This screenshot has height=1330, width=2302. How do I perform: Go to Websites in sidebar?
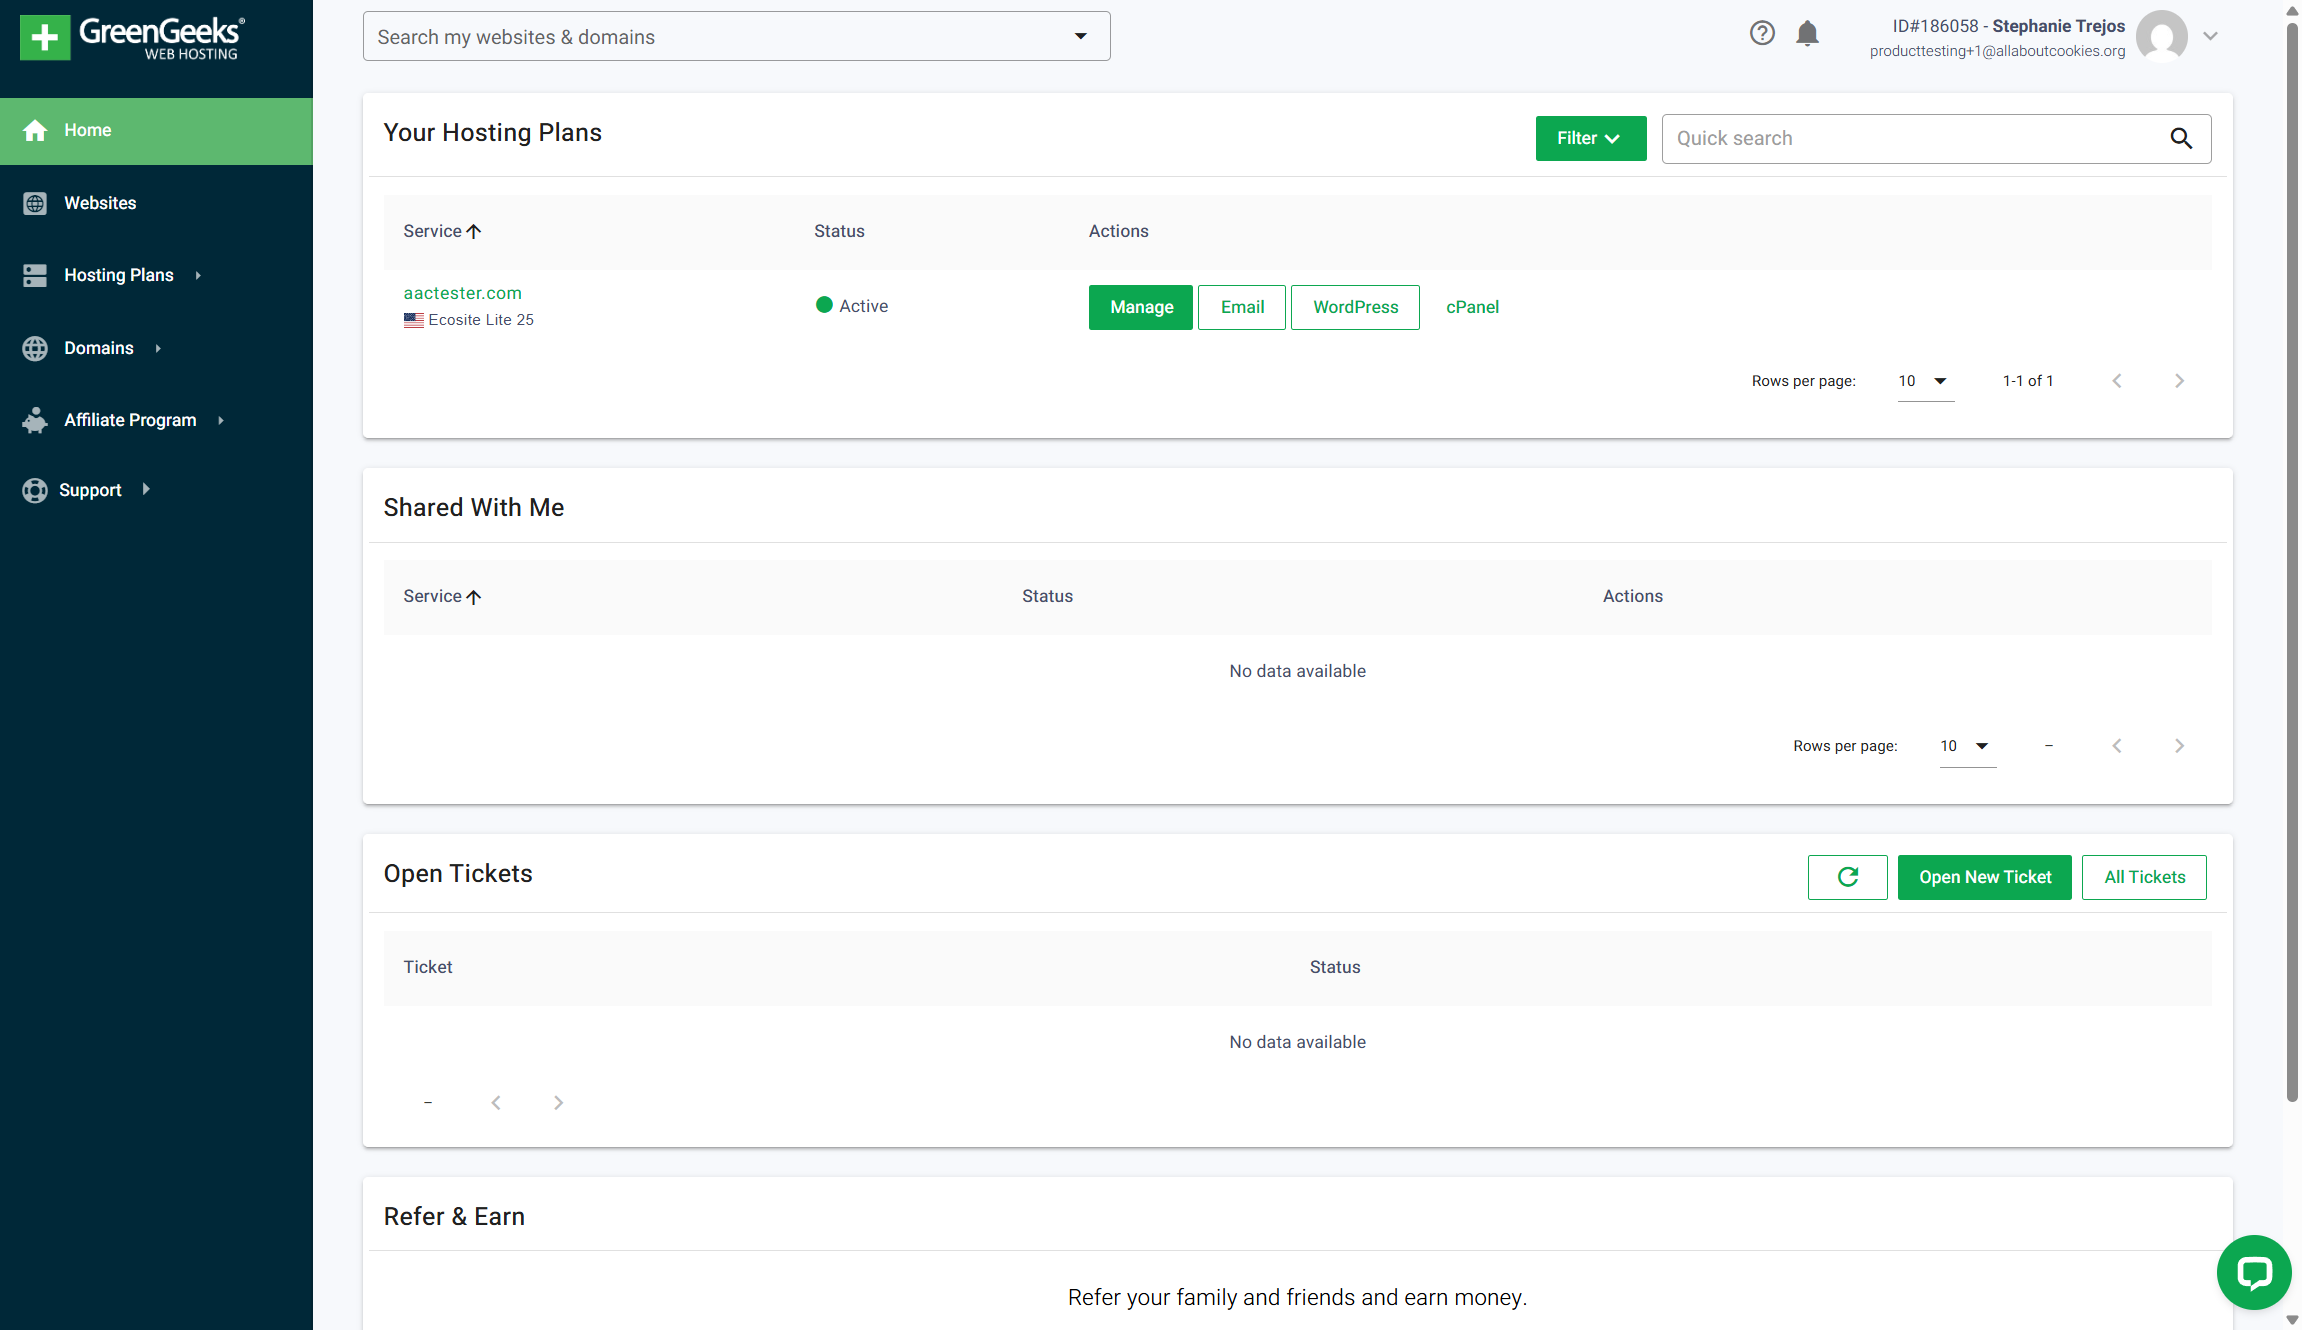click(x=100, y=203)
